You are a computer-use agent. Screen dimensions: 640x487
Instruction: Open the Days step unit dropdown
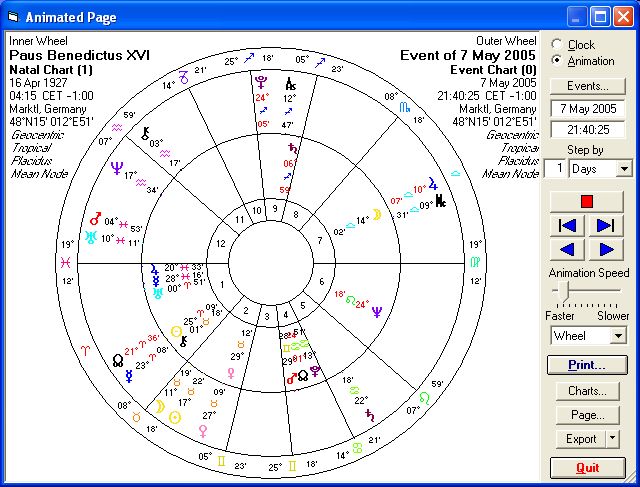(624, 170)
